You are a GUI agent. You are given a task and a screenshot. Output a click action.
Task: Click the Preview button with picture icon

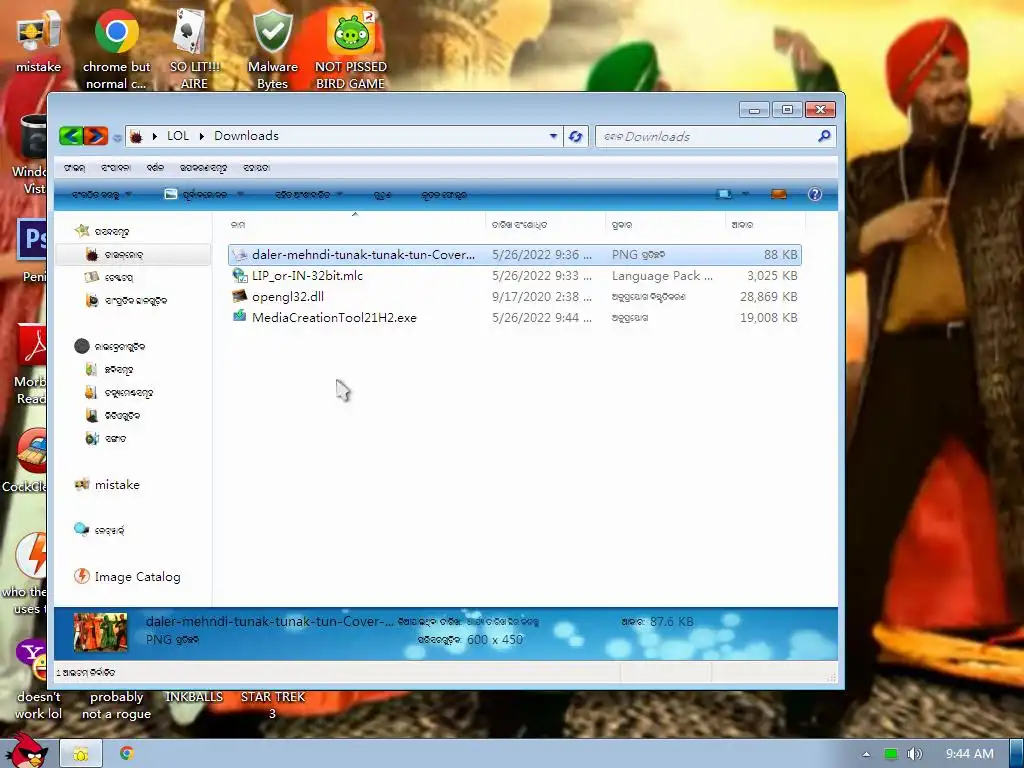(x=196, y=195)
